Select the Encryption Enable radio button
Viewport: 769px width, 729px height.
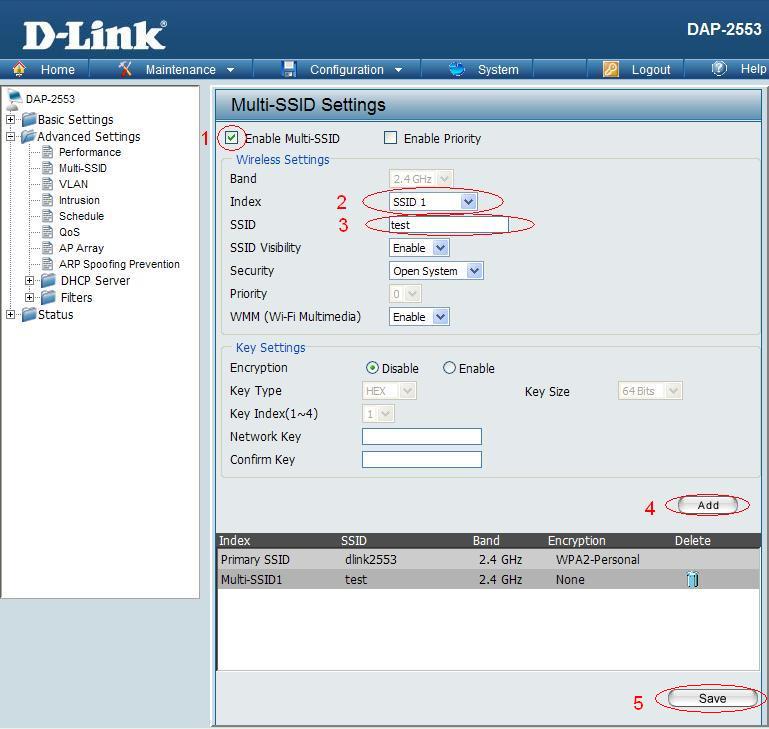(x=449, y=368)
